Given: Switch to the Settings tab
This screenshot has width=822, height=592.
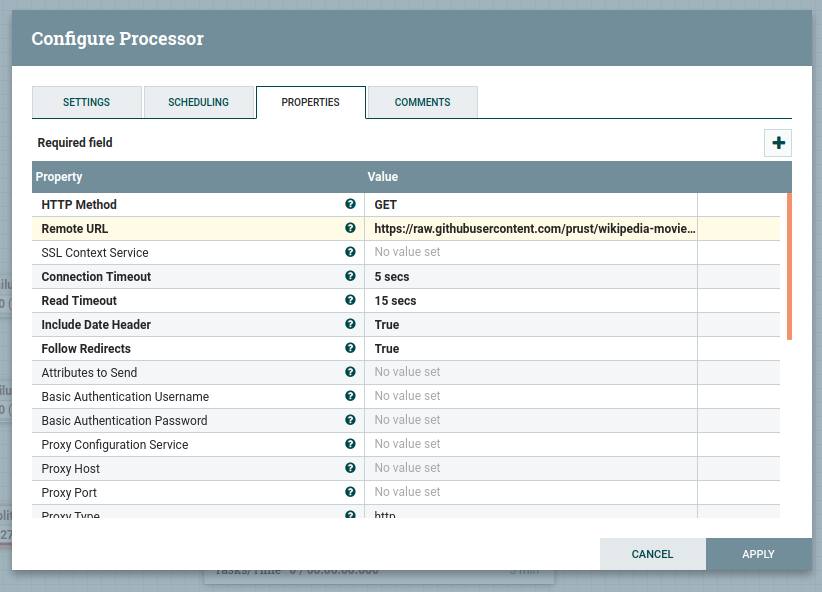Looking at the screenshot, I should point(87,102).
